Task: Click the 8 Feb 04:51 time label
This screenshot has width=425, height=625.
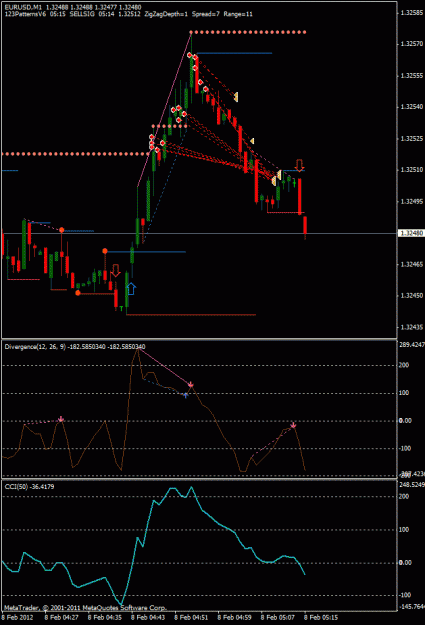Action: pyautogui.click(x=191, y=617)
